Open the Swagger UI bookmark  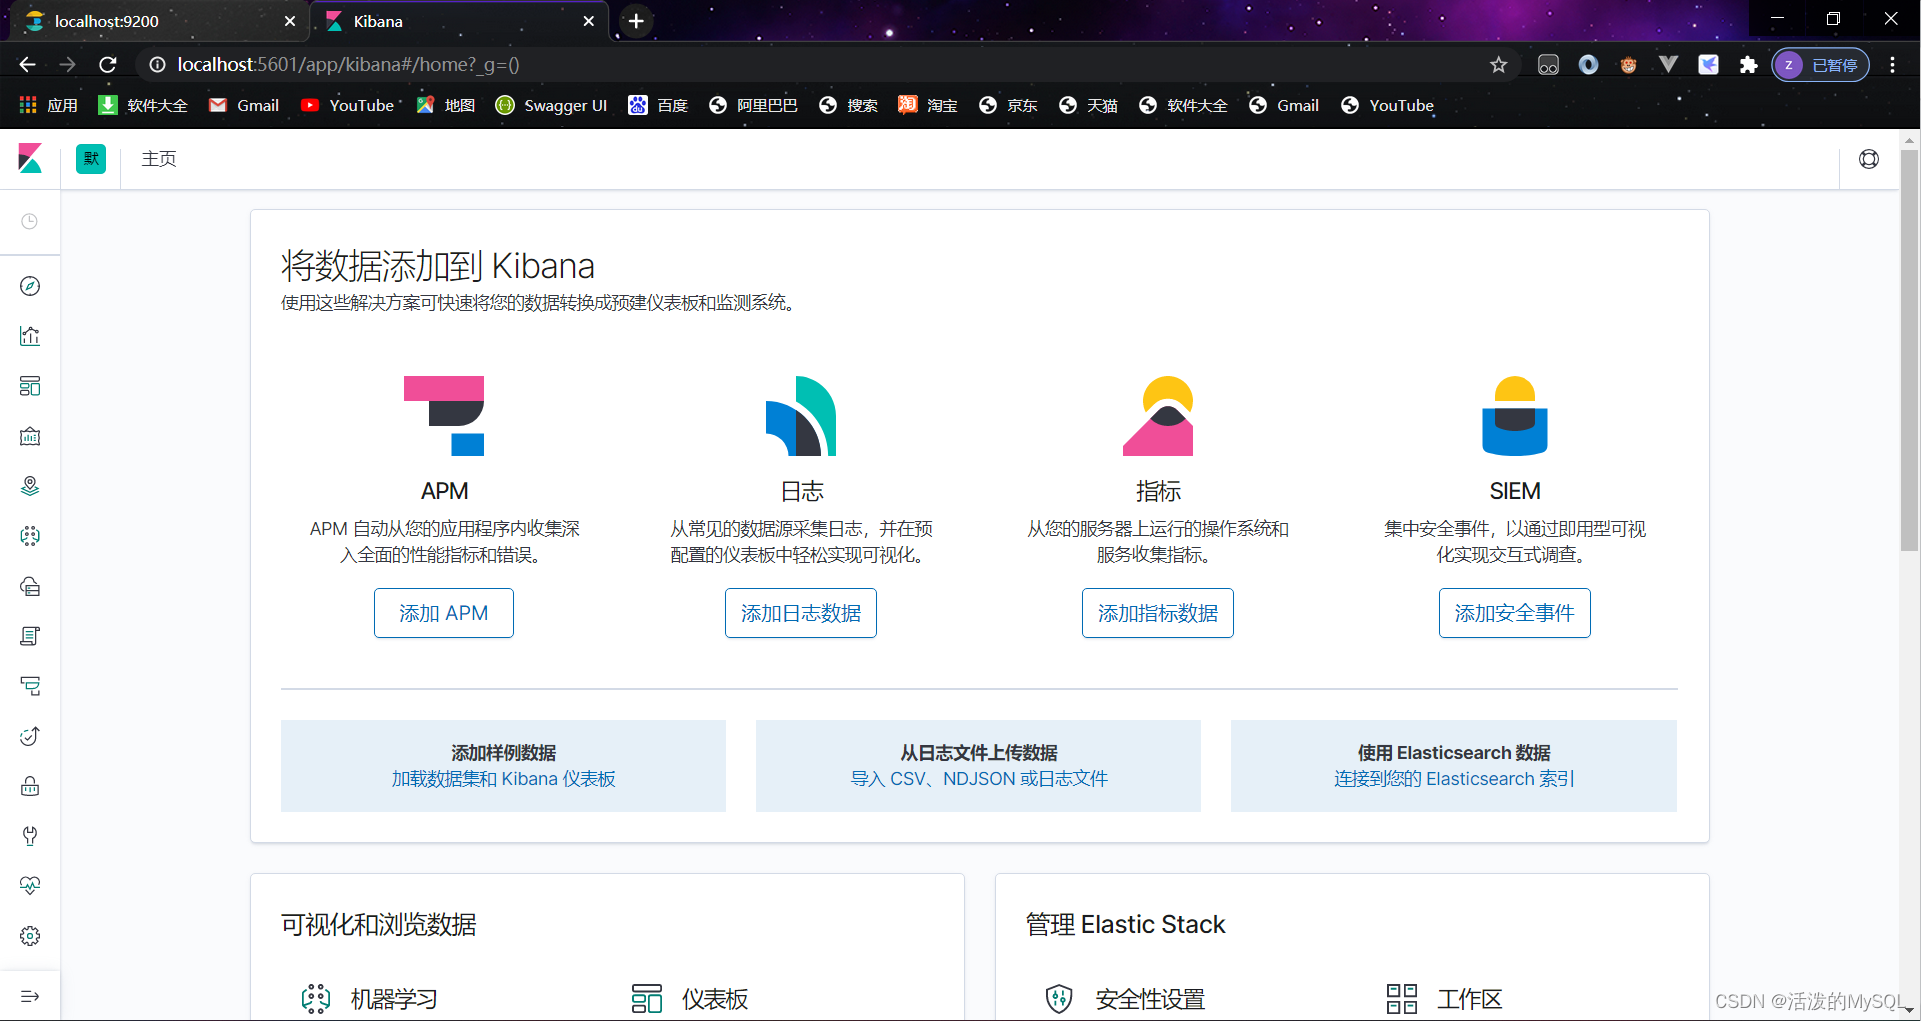tap(551, 105)
